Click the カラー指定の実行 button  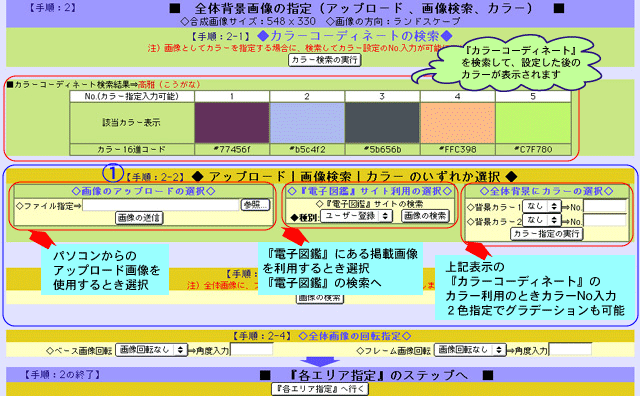tap(547, 234)
